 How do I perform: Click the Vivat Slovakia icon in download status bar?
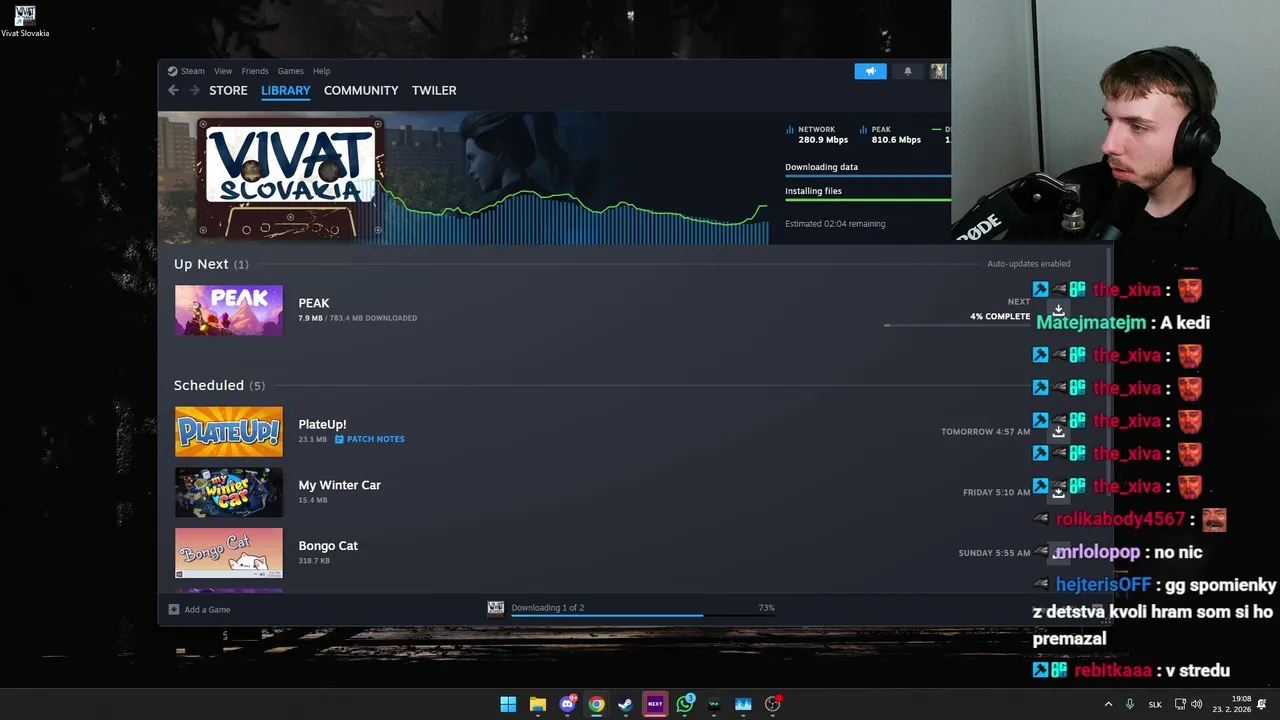coord(495,608)
